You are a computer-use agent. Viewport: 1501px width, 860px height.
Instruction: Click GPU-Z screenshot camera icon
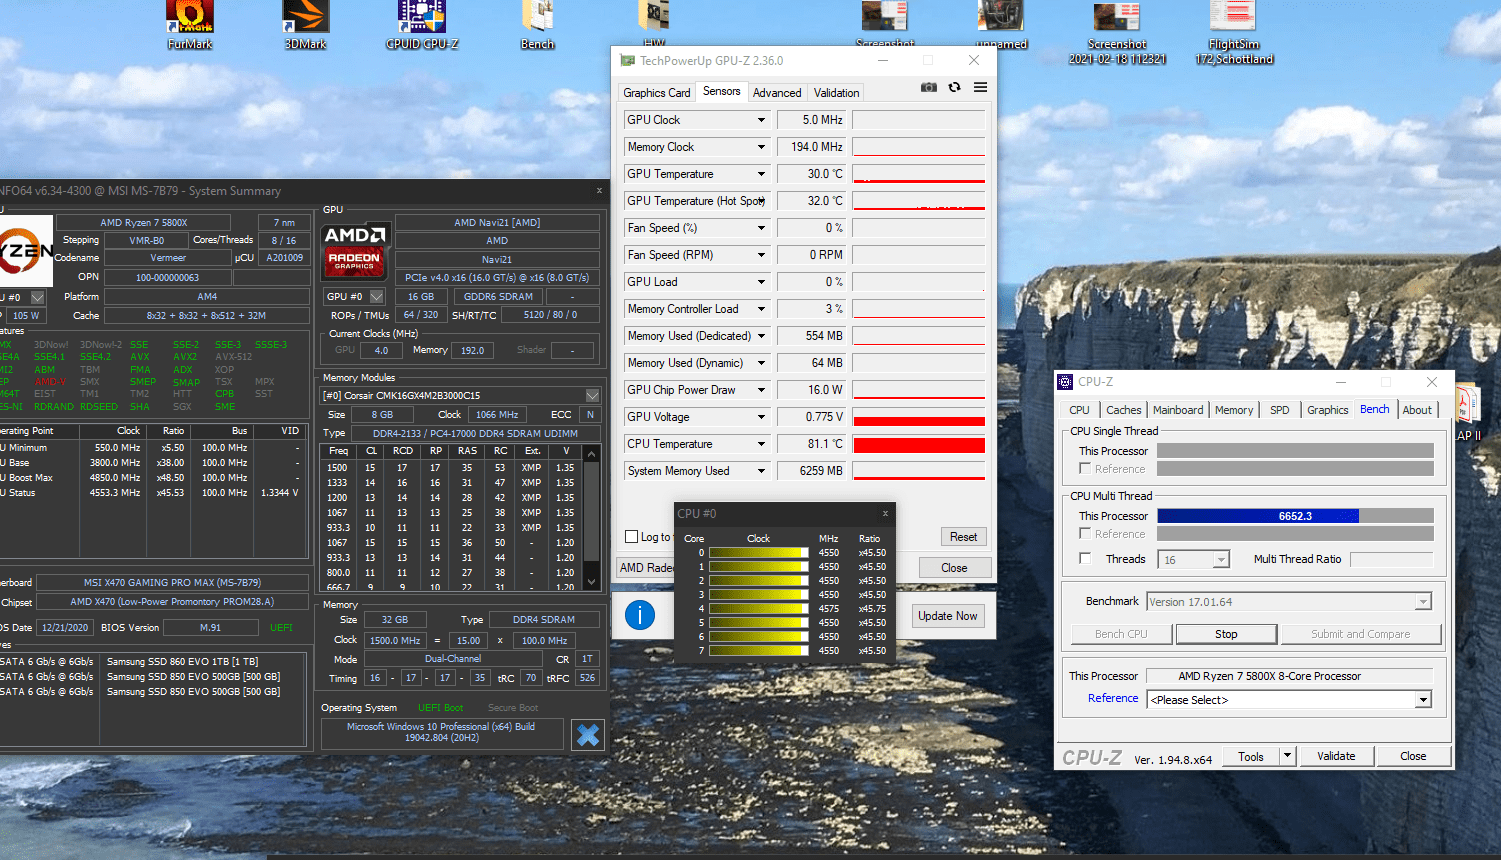click(929, 87)
